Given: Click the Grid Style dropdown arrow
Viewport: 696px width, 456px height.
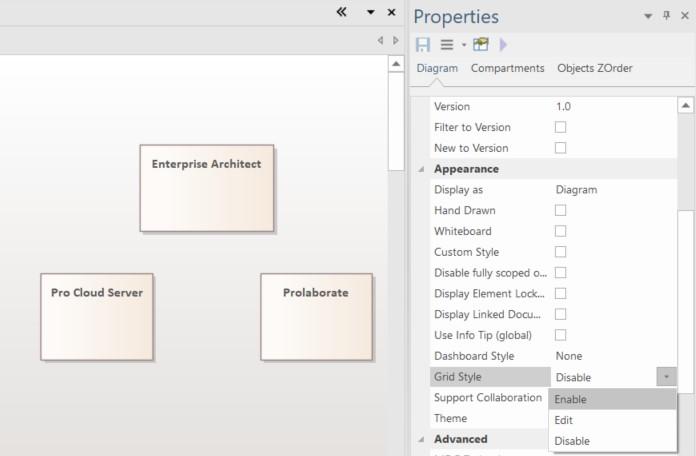Looking at the screenshot, I should tap(666, 377).
